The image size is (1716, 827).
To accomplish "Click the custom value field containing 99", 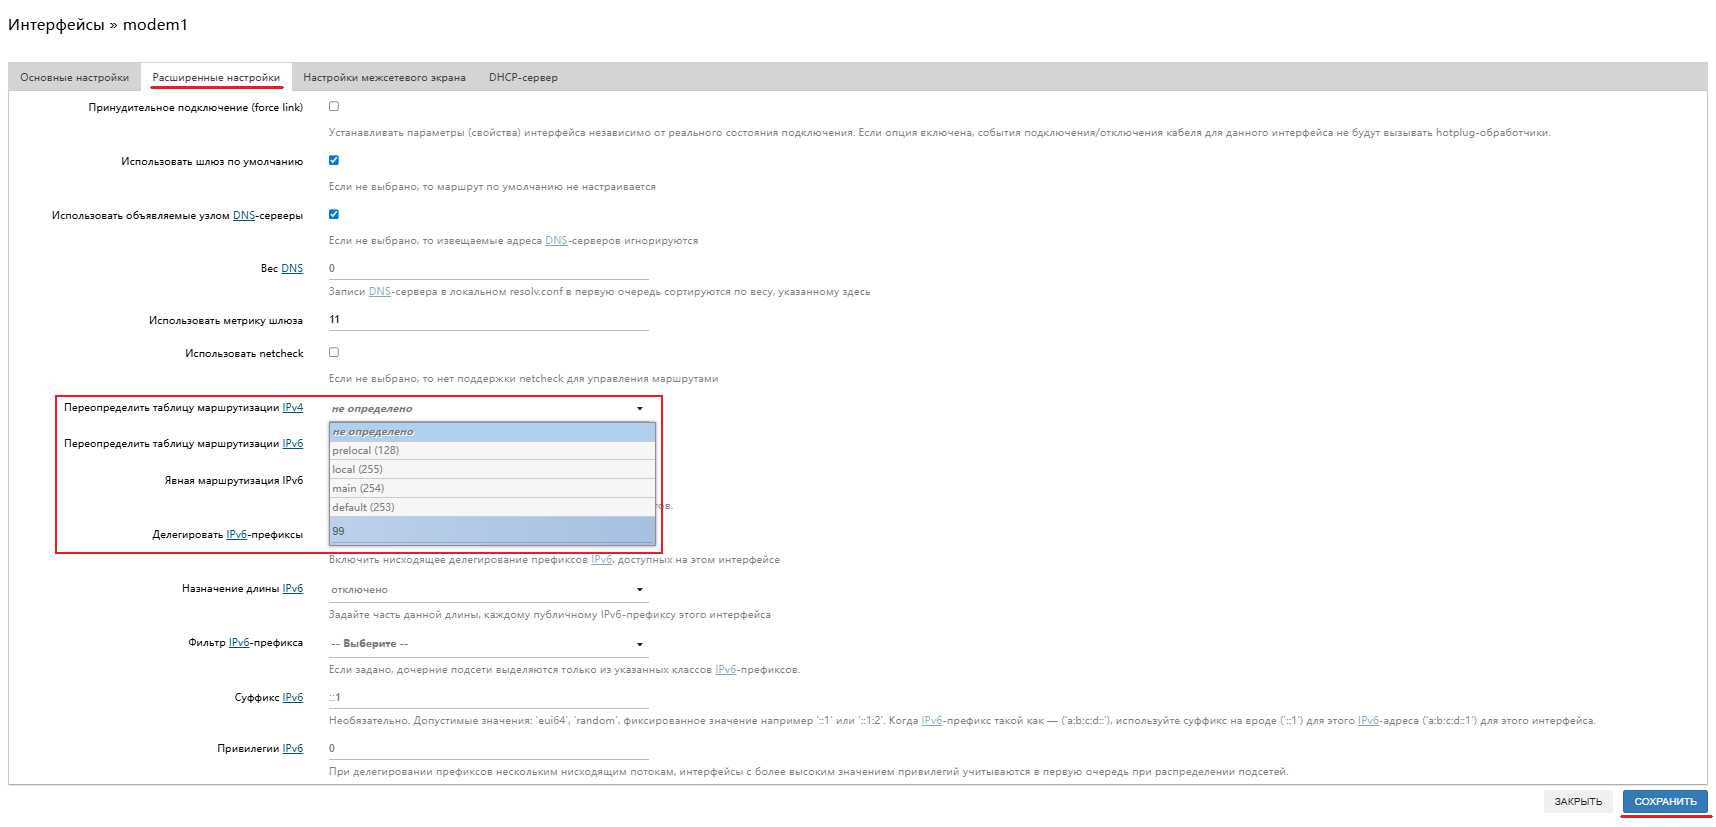I will pyautogui.click(x=492, y=531).
